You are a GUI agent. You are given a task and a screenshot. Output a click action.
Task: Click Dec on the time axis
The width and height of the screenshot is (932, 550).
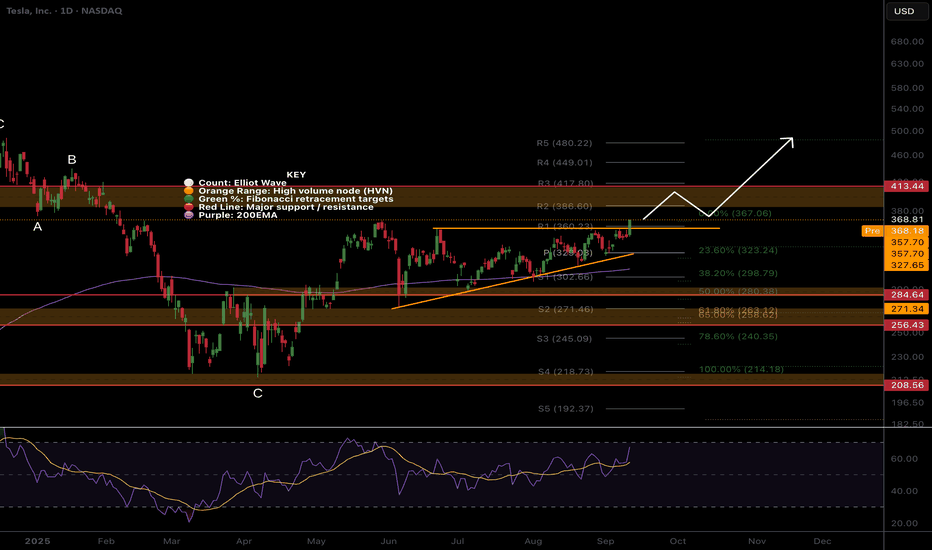click(x=822, y=541)
